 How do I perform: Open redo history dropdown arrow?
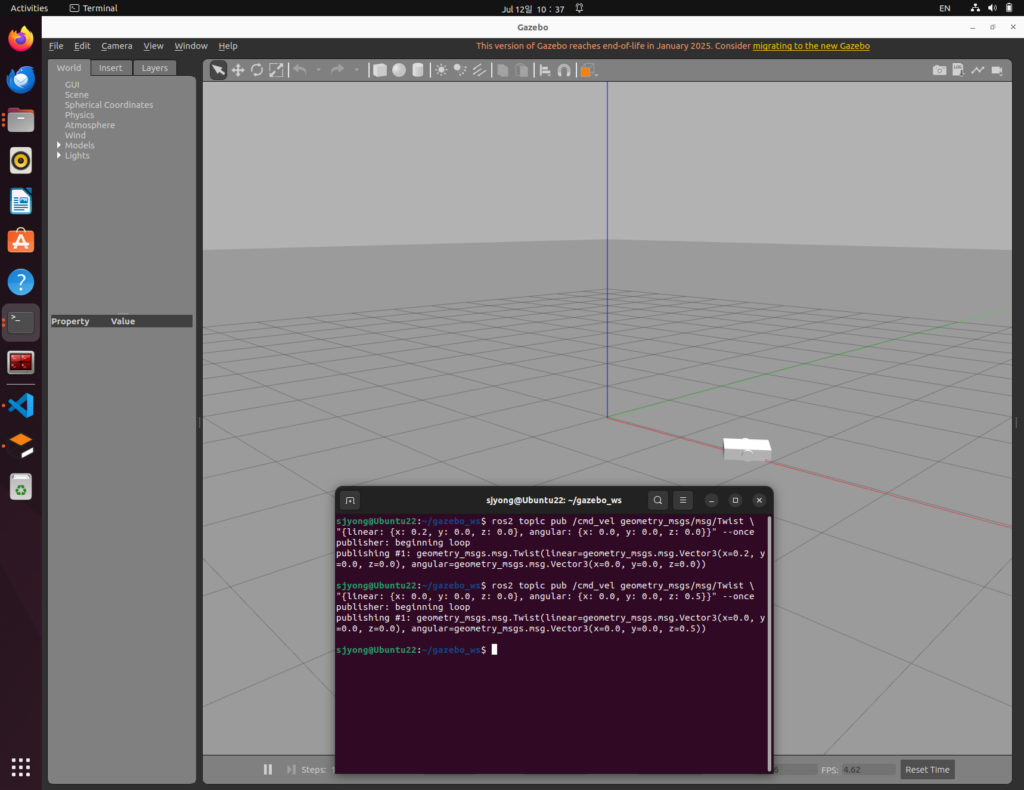tap(357, 69)
